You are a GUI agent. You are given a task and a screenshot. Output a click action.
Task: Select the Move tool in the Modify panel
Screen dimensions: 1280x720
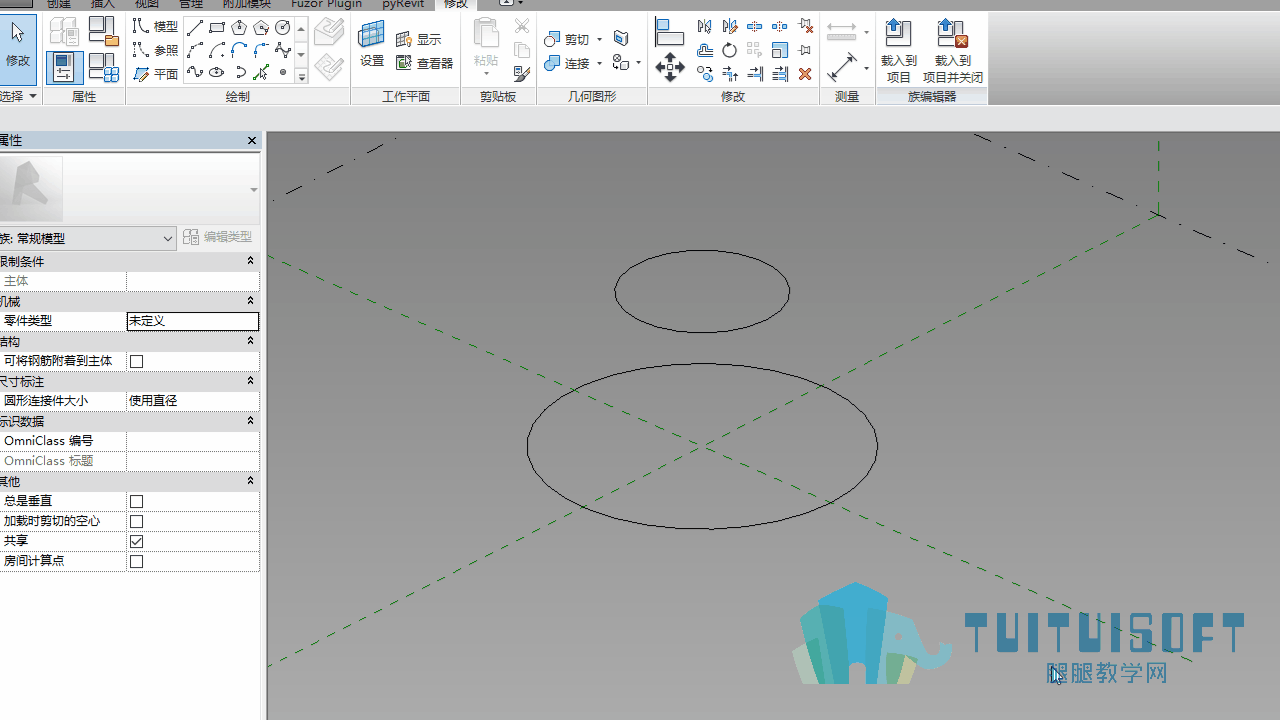pos(669,69)
